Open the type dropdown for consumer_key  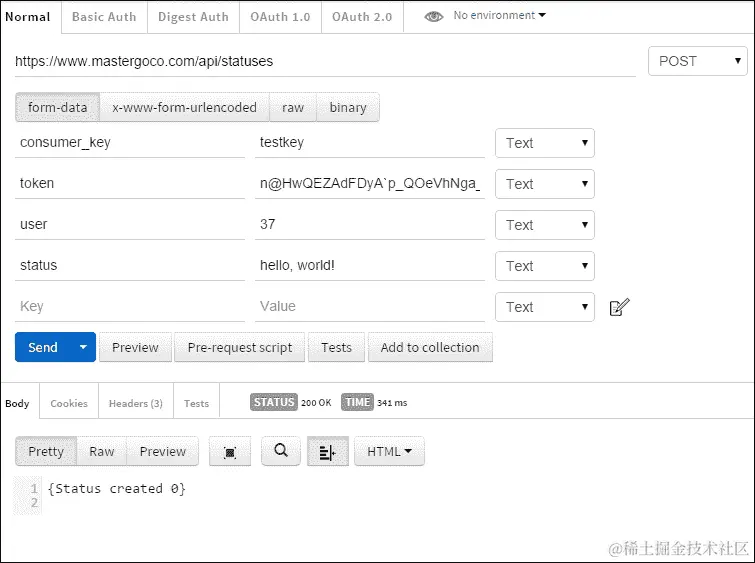click(x=545, y=143)
